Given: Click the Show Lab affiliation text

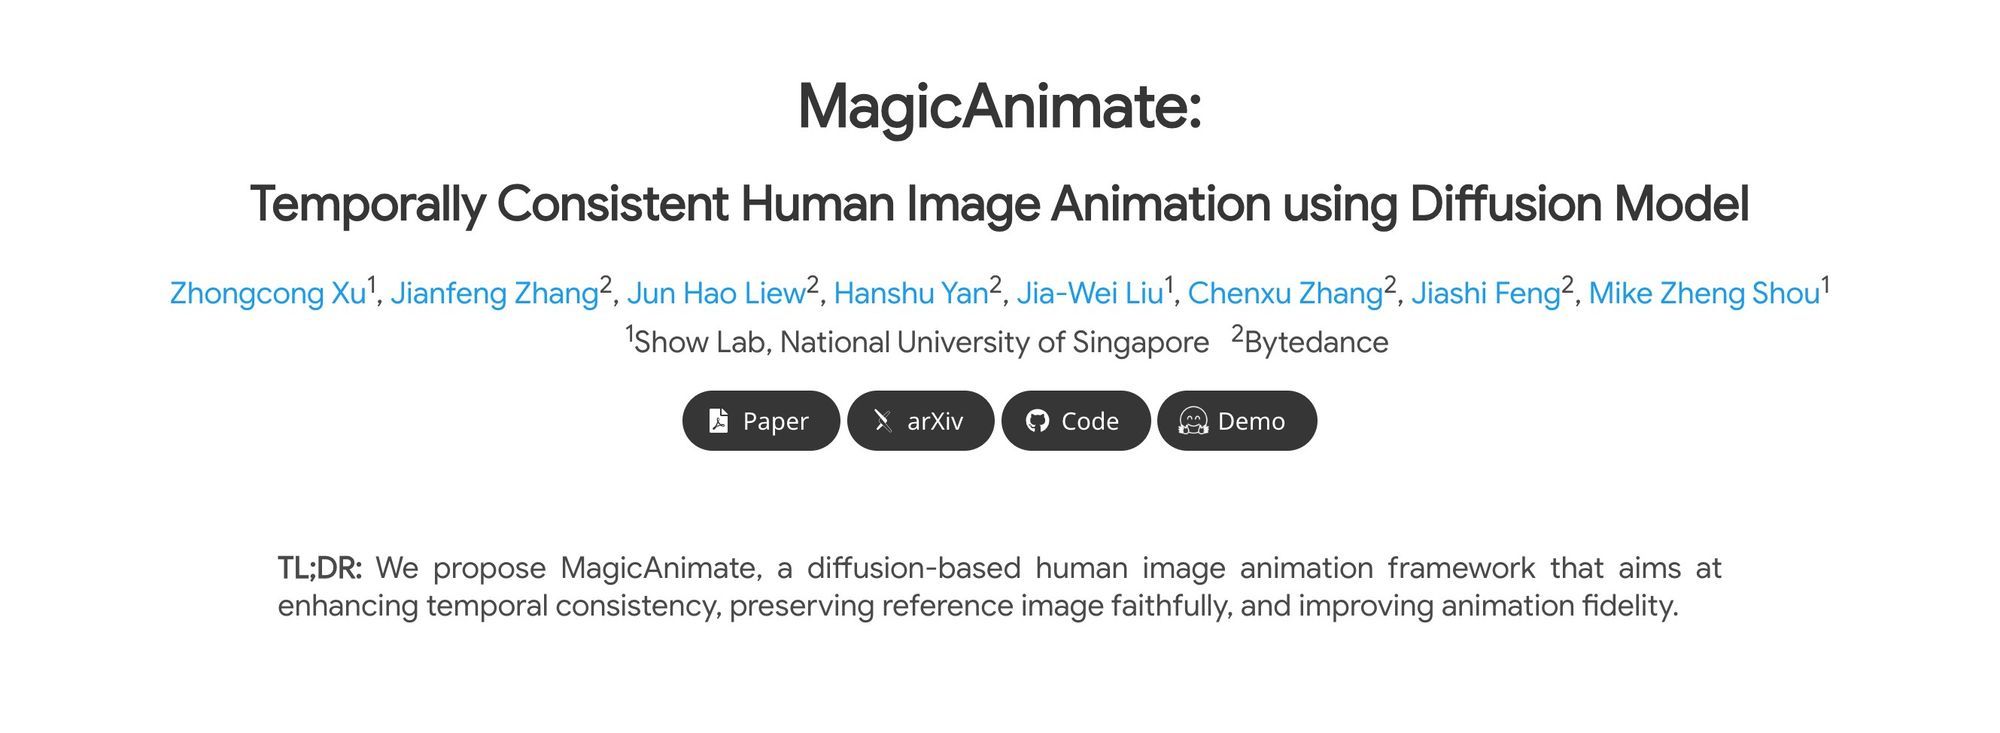Looking at the screenshot, I should point(920,342).
